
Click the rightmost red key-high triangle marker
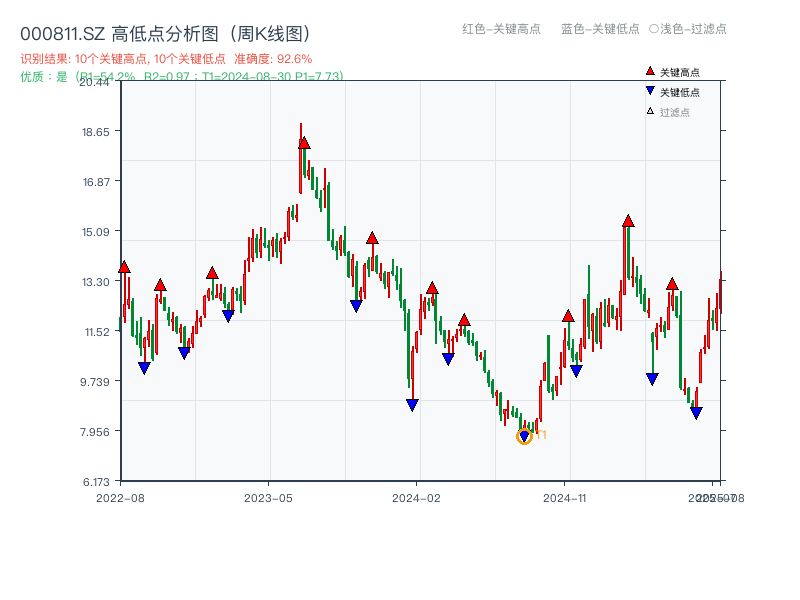point(674,282)
